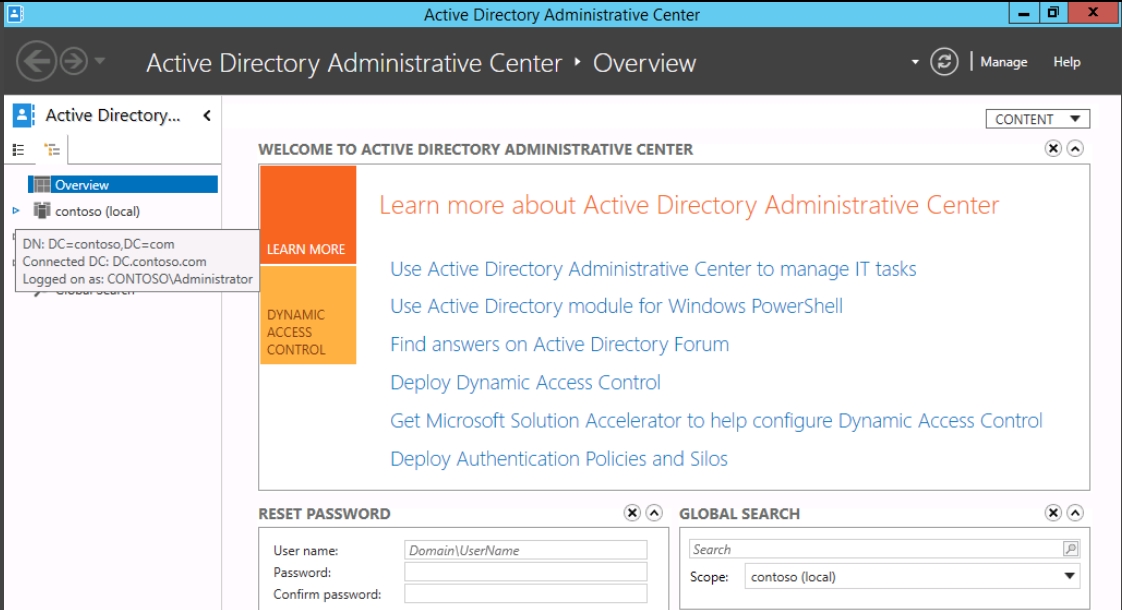The height and width of the screenshot is (610, 1122).
Task: Click the app icon in title bar
Action: (x=15, y=14)
